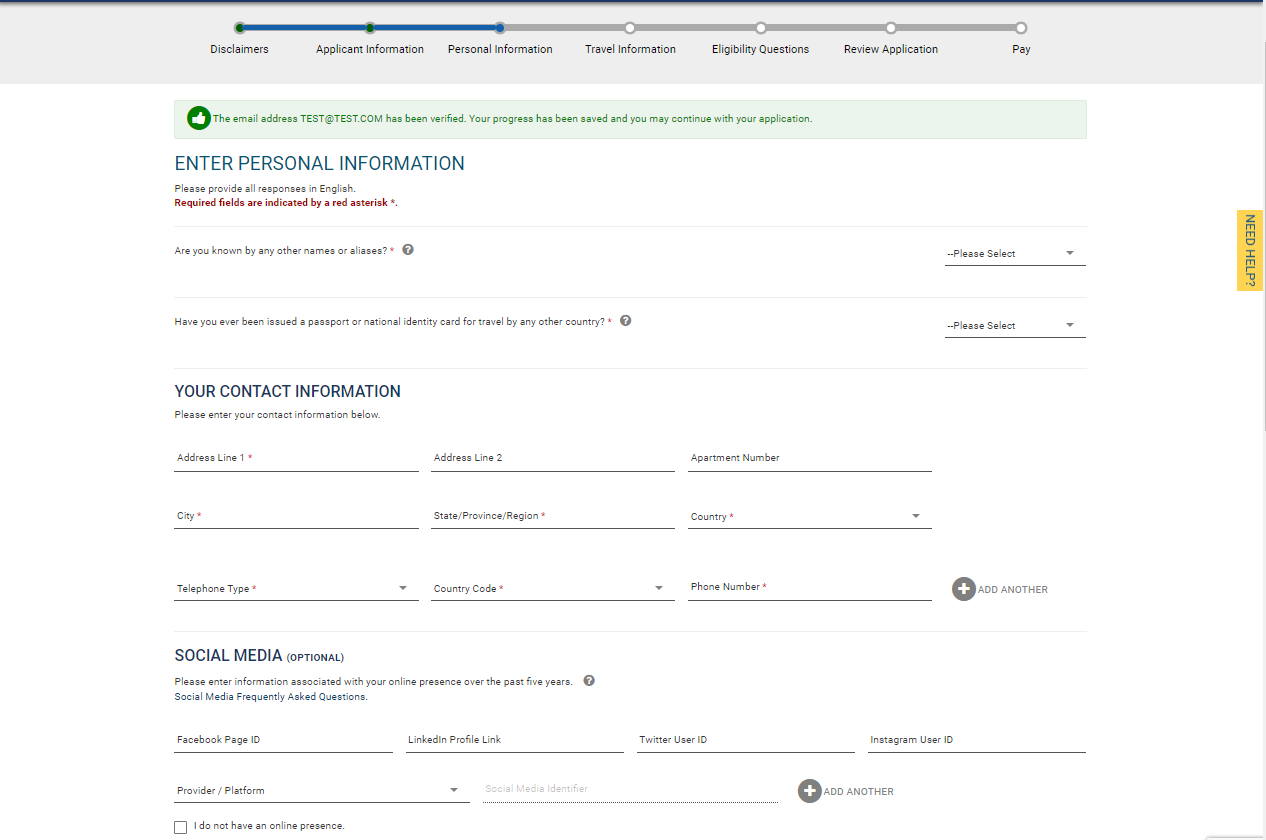Focus the Phone Number input field

click(809, 587)
